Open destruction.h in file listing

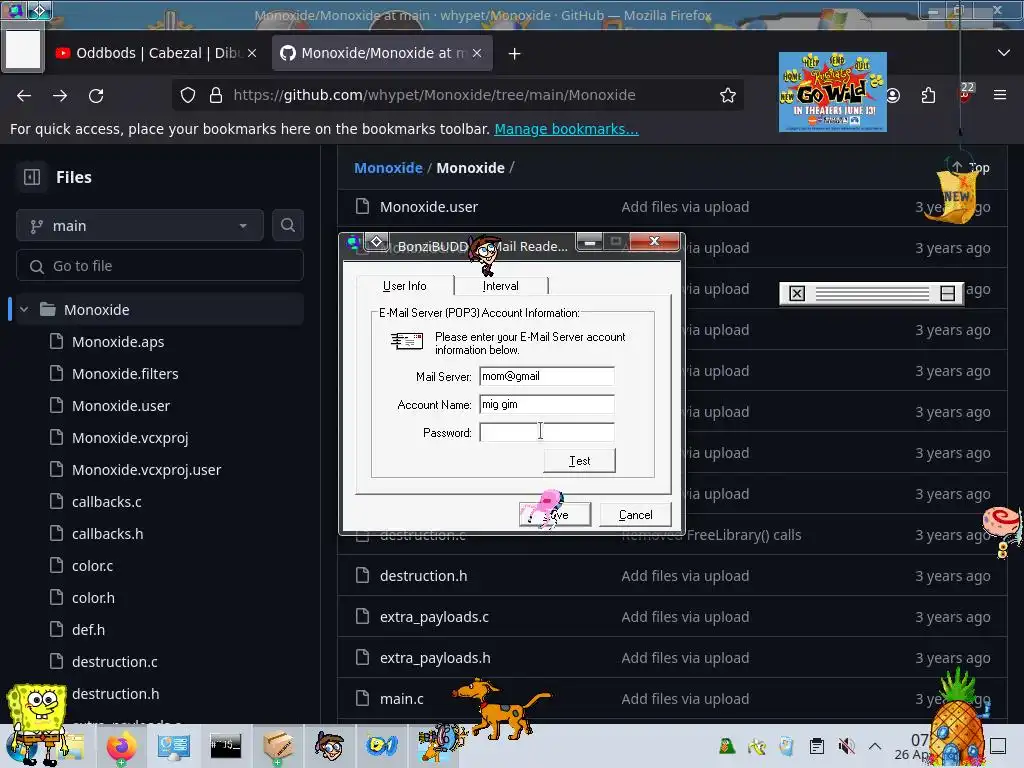423,576
